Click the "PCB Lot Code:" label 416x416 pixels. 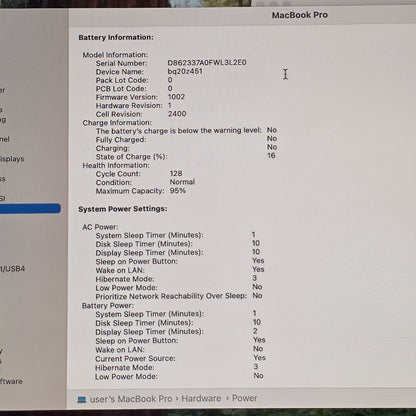(121, 89)
